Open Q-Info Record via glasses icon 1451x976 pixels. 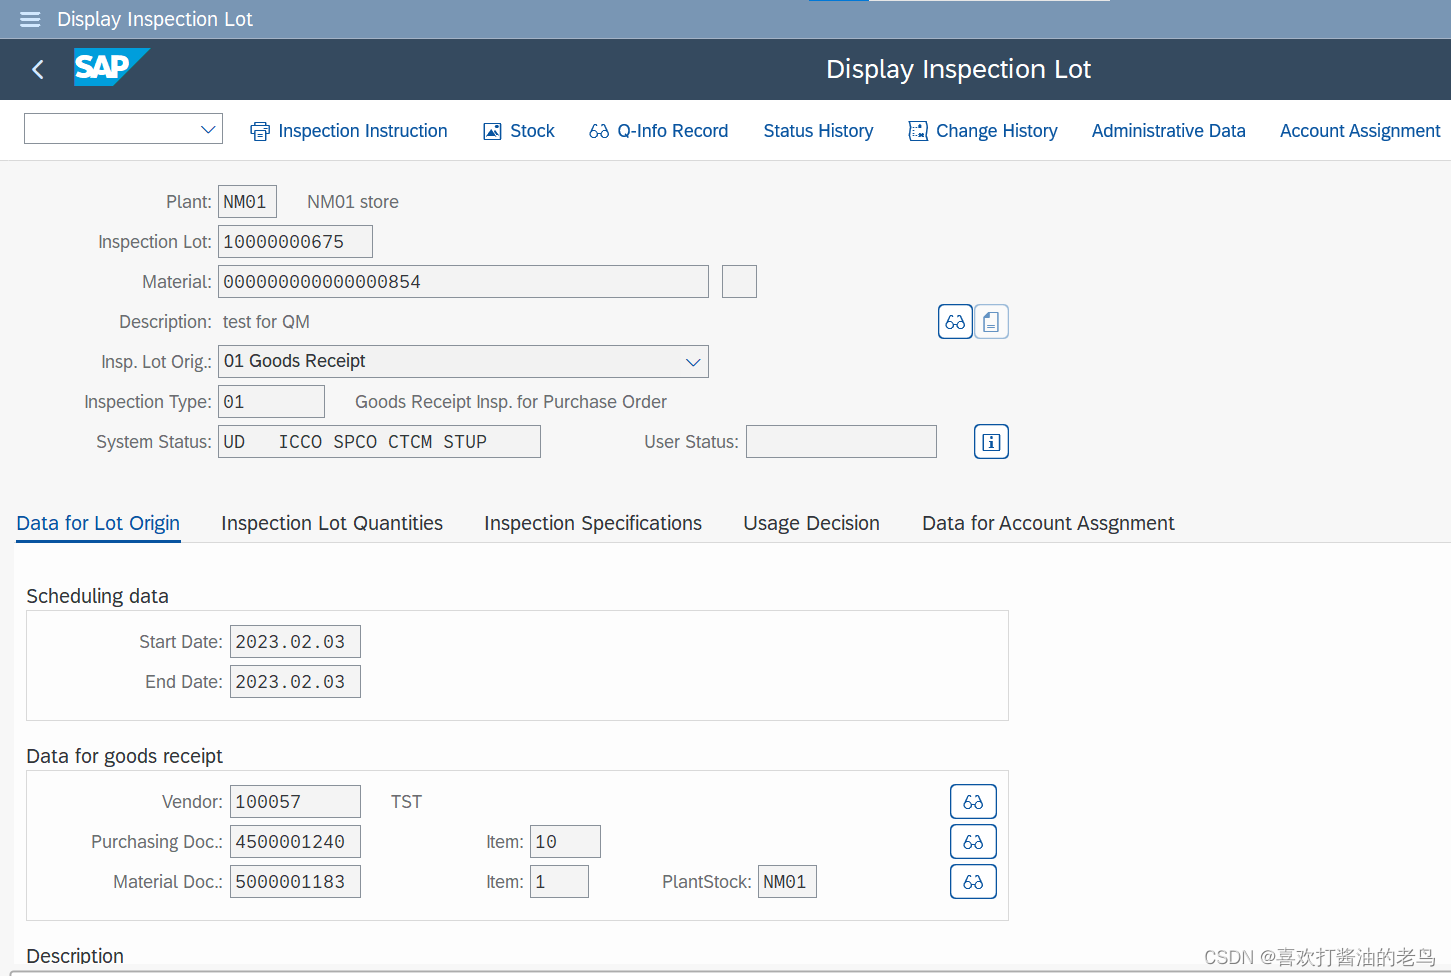598,130
